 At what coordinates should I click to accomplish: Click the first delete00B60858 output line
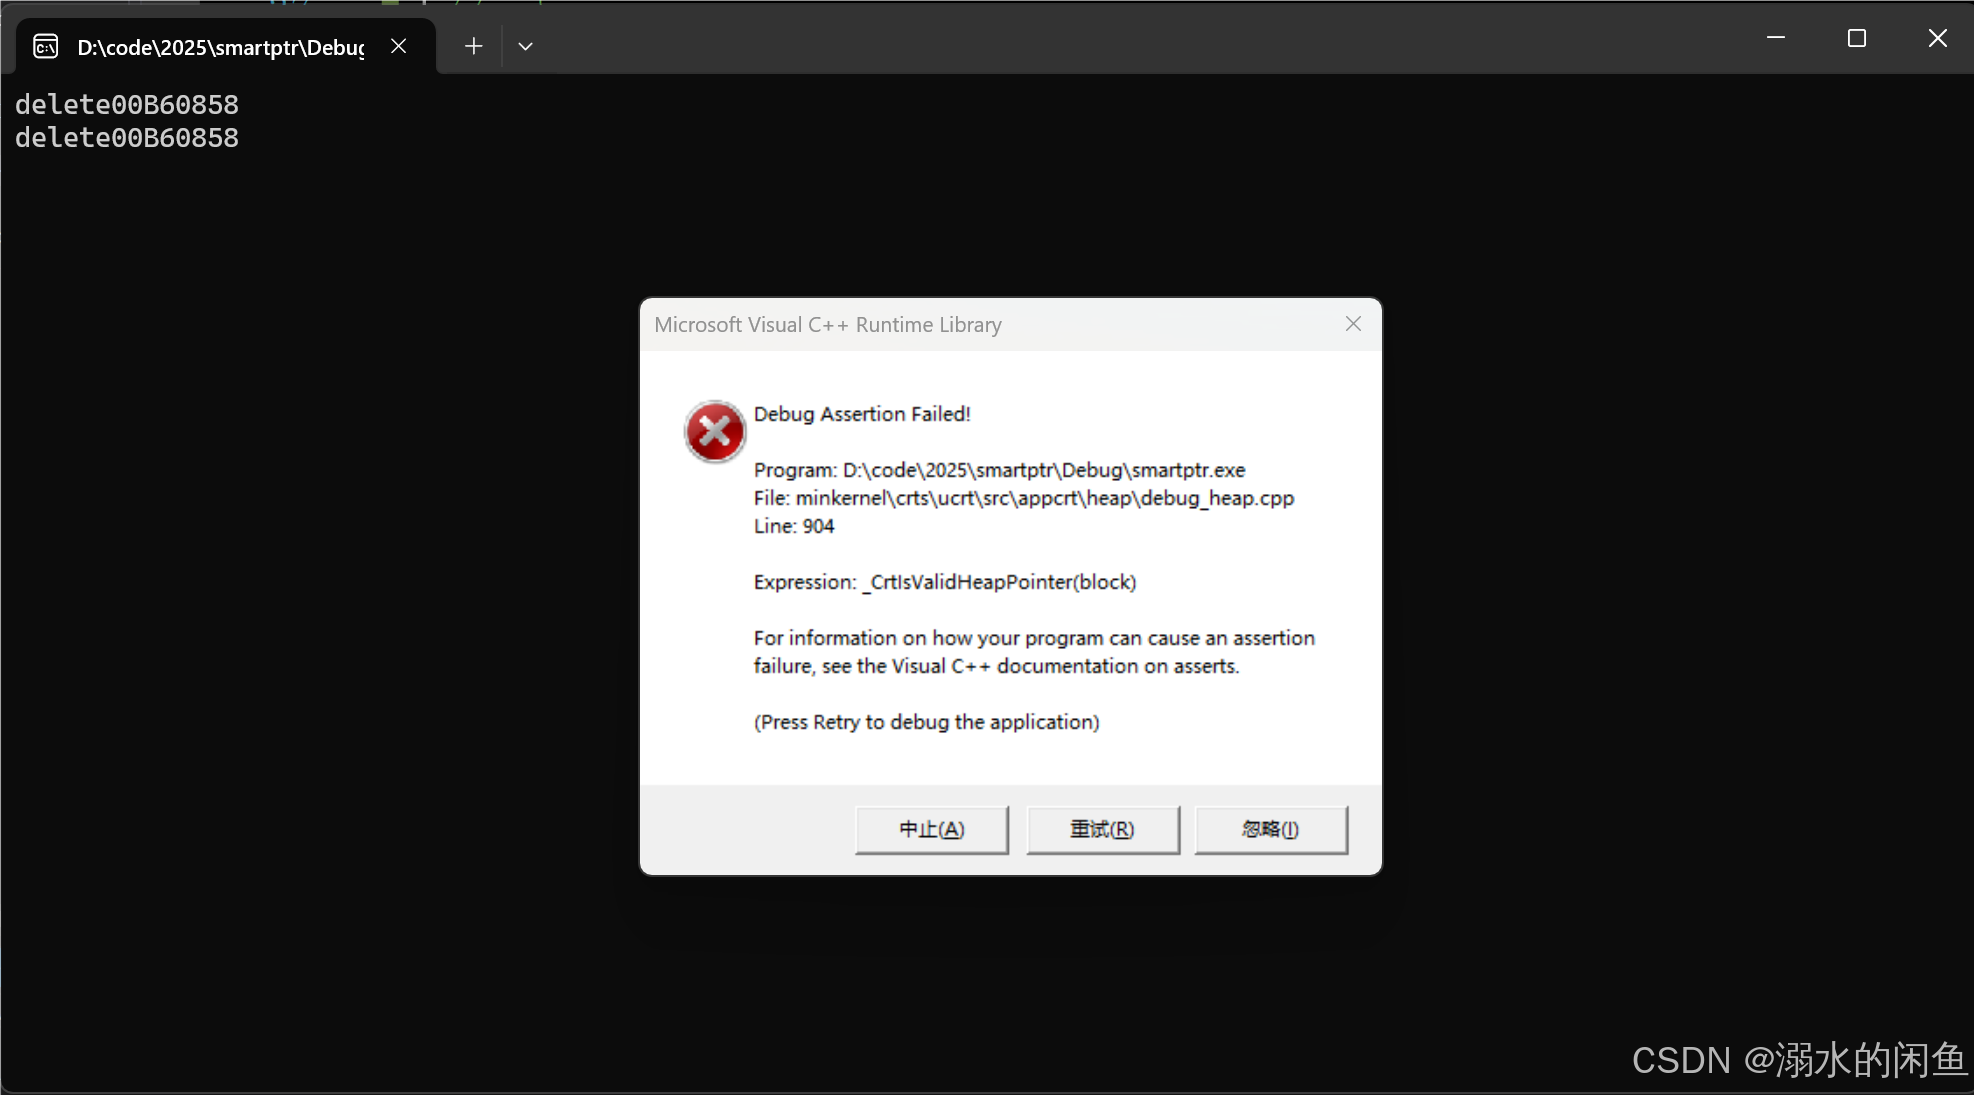pyautogui.click(x=127, y=105)
